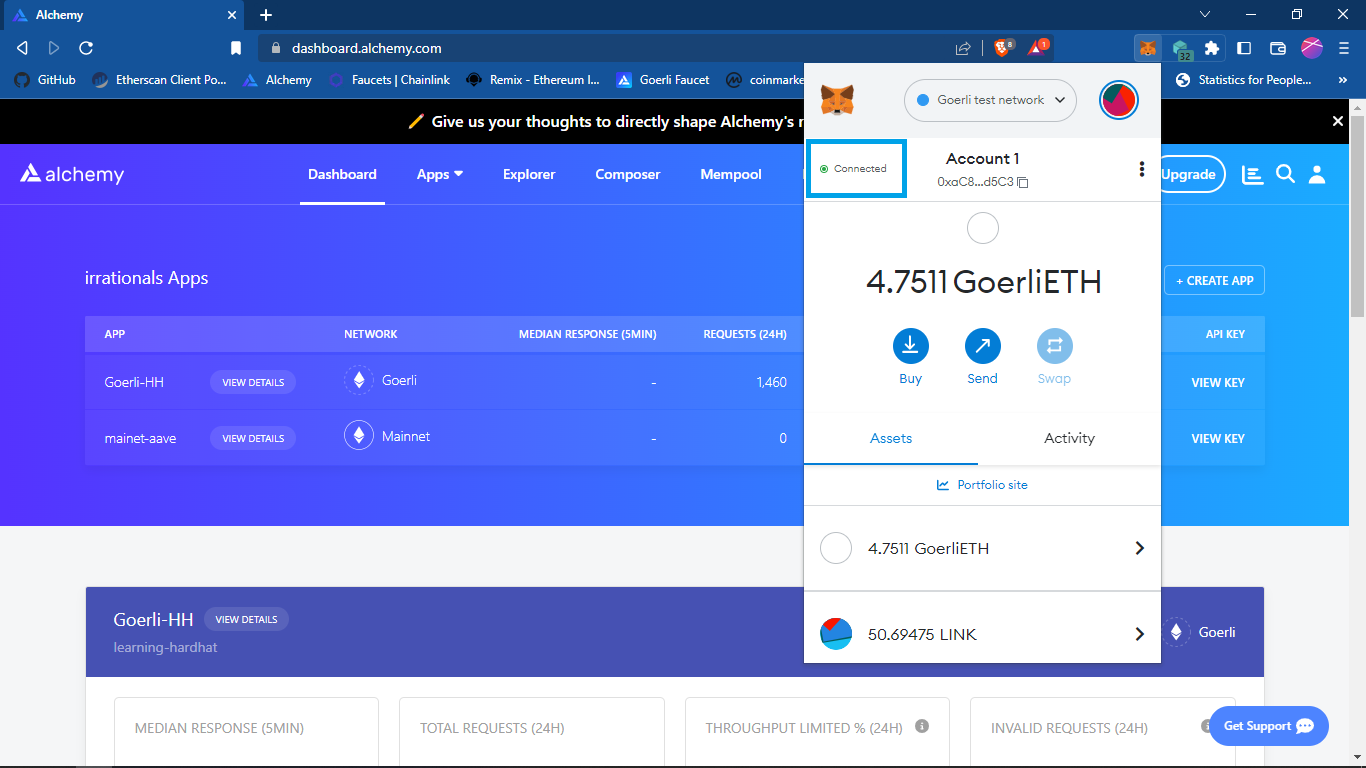This screenshot has width=1366, height=768.
Task: Open the browser hamburger menu
Action: click(1343, 48)
